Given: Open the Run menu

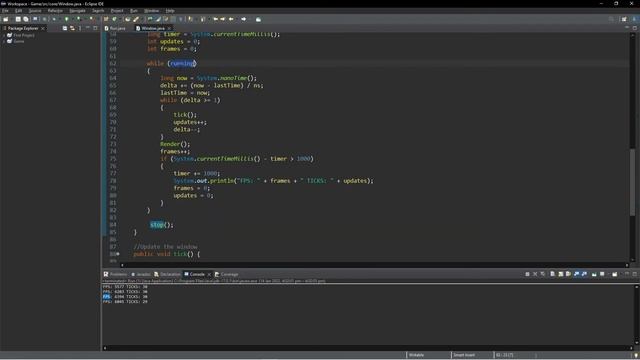Looking at the screenshot, I should tap(133, 11).
